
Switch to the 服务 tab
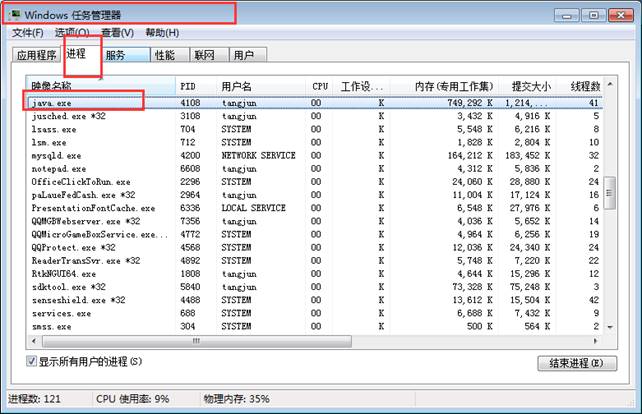coord(125,55)
